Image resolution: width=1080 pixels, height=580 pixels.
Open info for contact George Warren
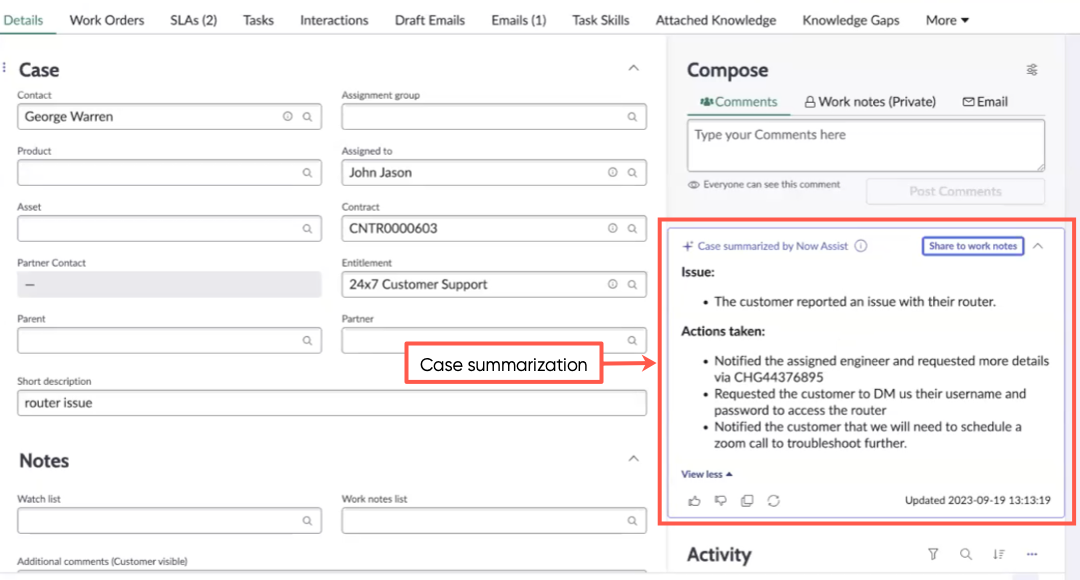pyautogui.click(x=287, y=116)
